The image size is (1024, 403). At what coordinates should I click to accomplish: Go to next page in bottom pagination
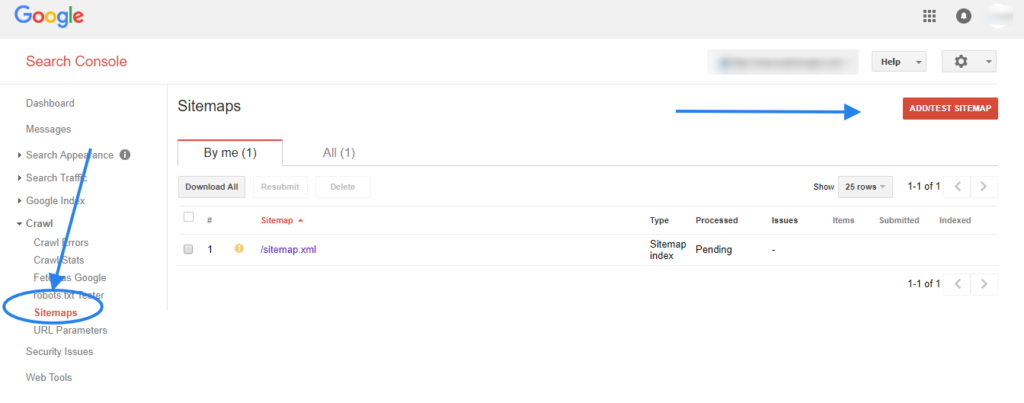tap(984, 283)
